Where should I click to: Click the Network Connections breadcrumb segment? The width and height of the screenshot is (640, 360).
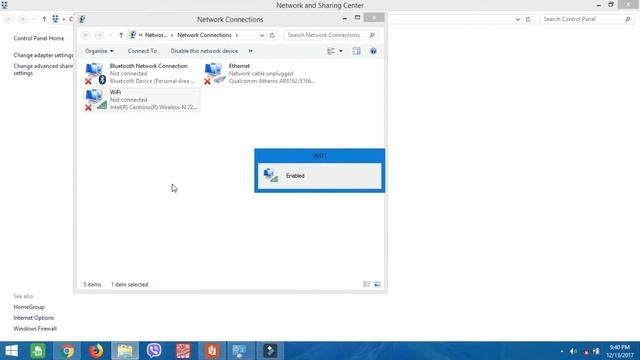point(204,35)
